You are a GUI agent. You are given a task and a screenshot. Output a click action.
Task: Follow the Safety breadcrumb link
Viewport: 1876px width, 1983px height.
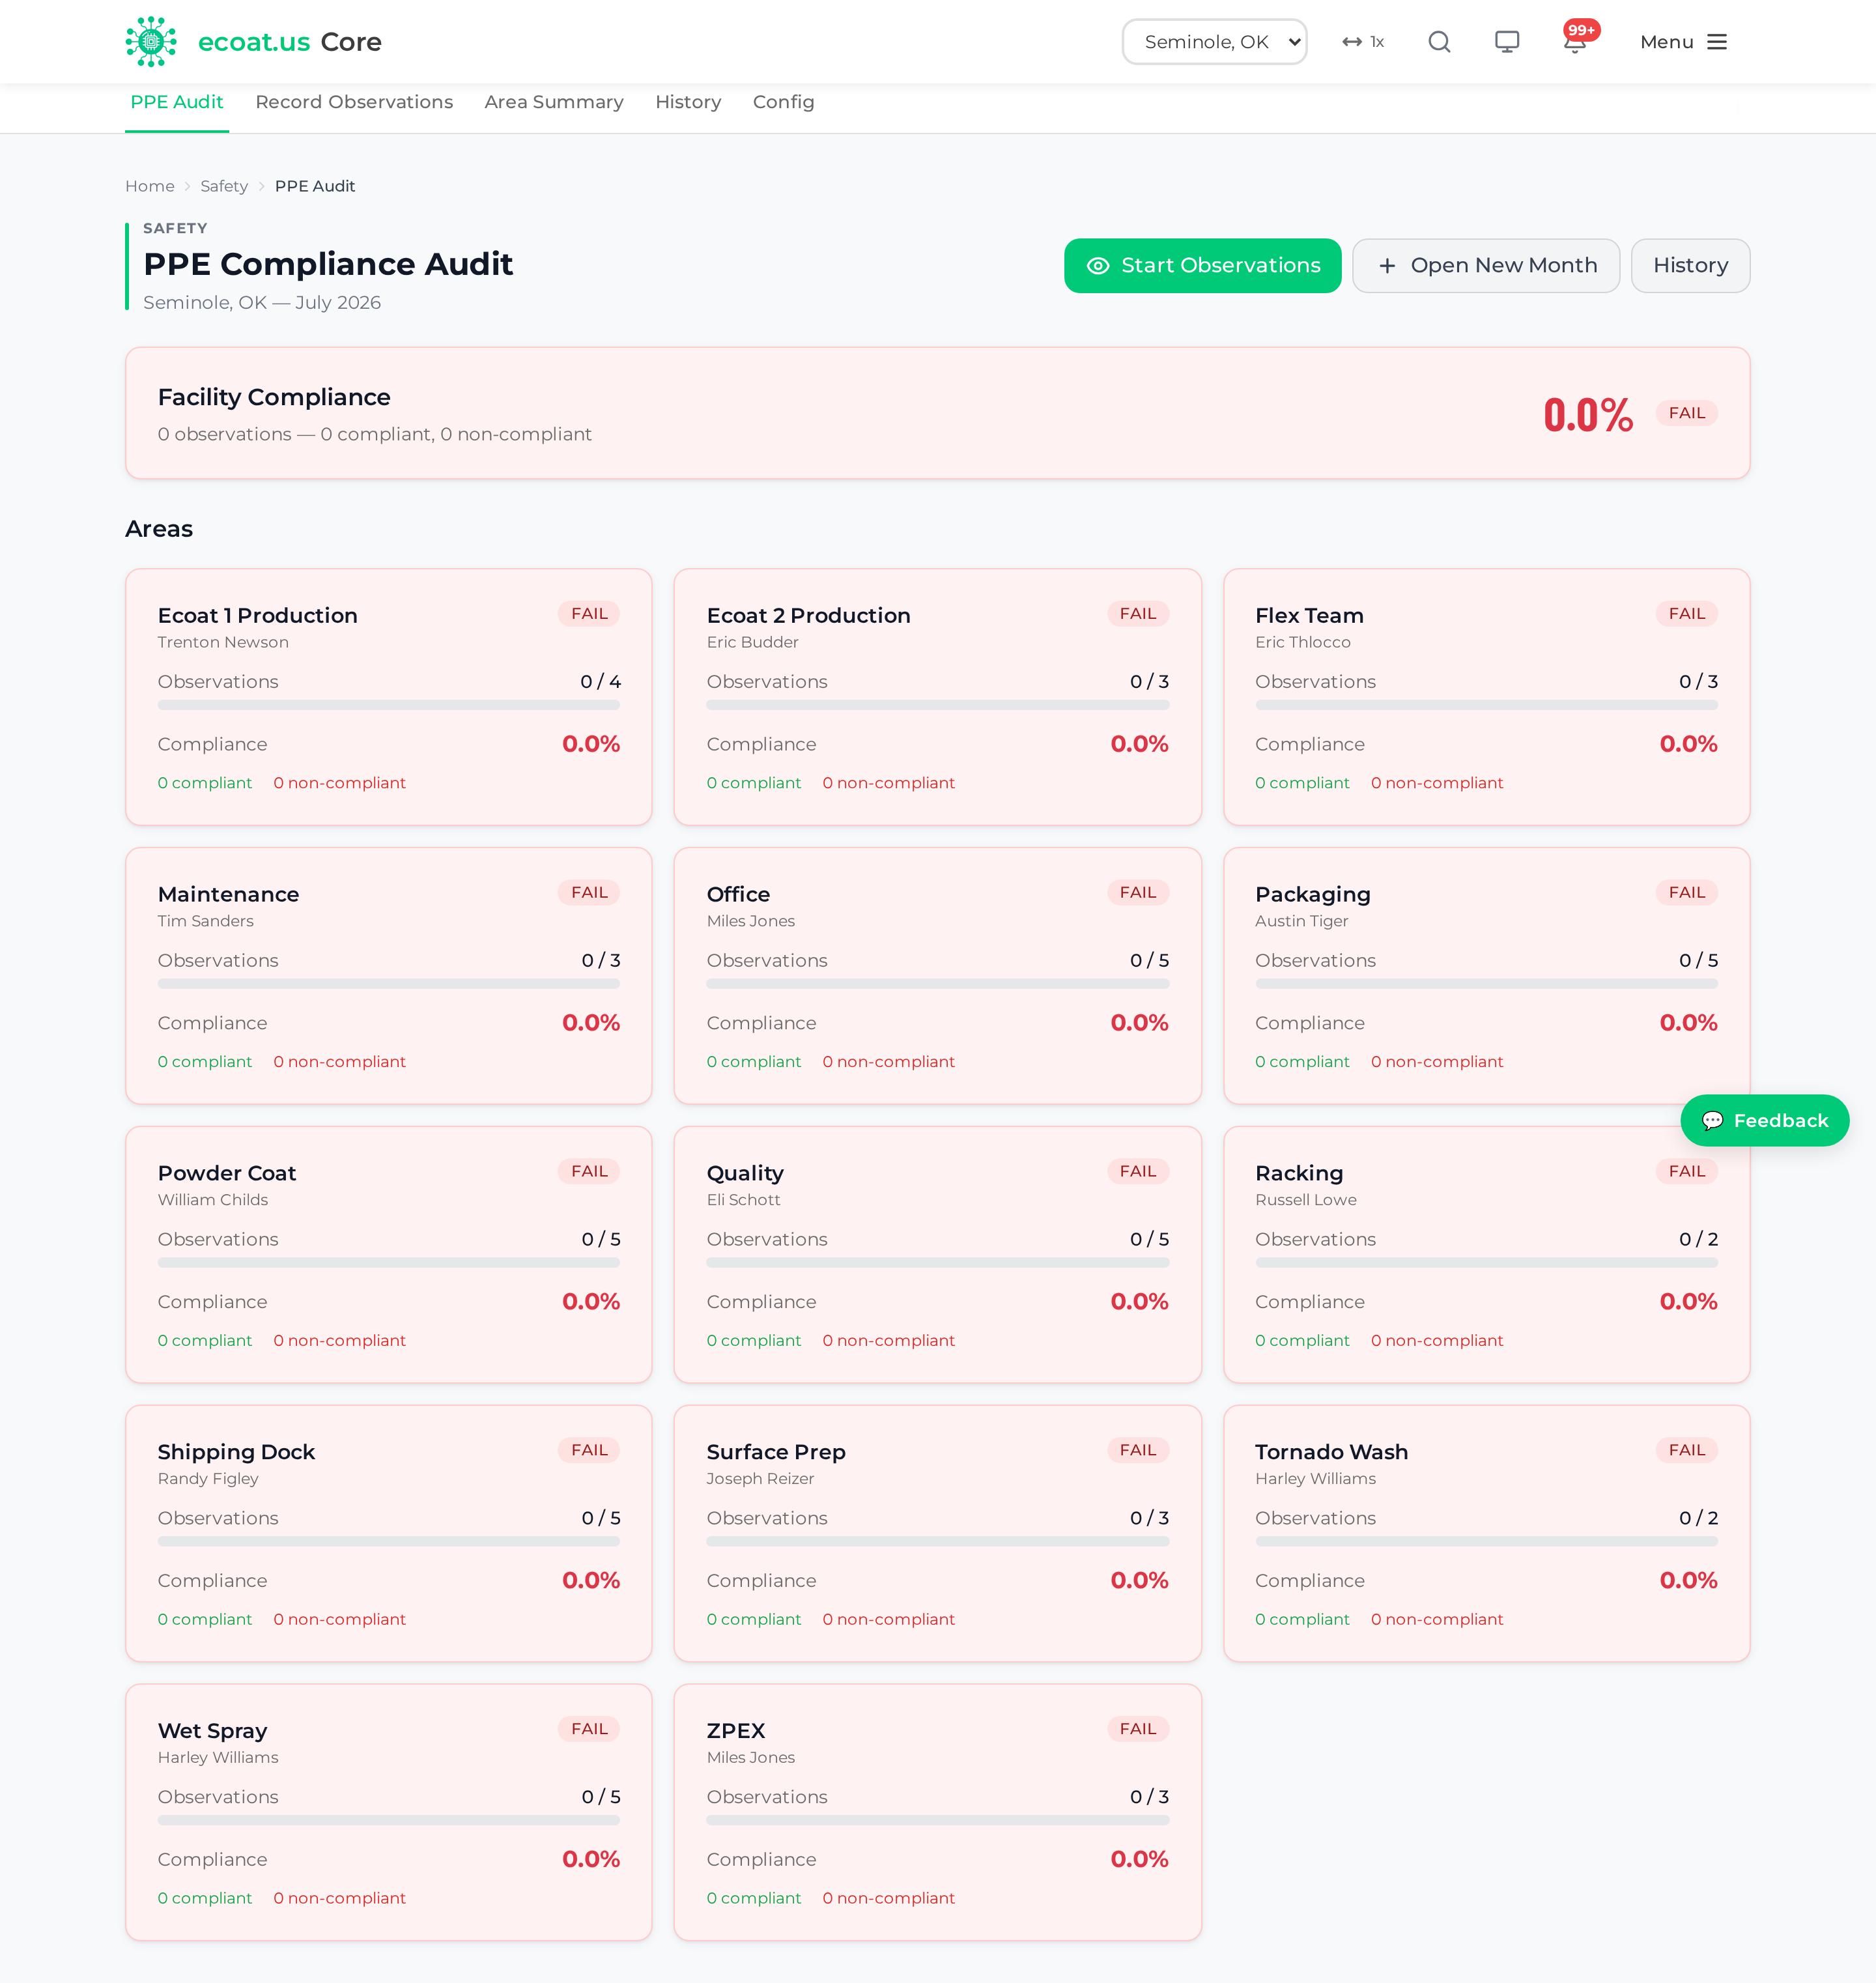tap(224, 186)
